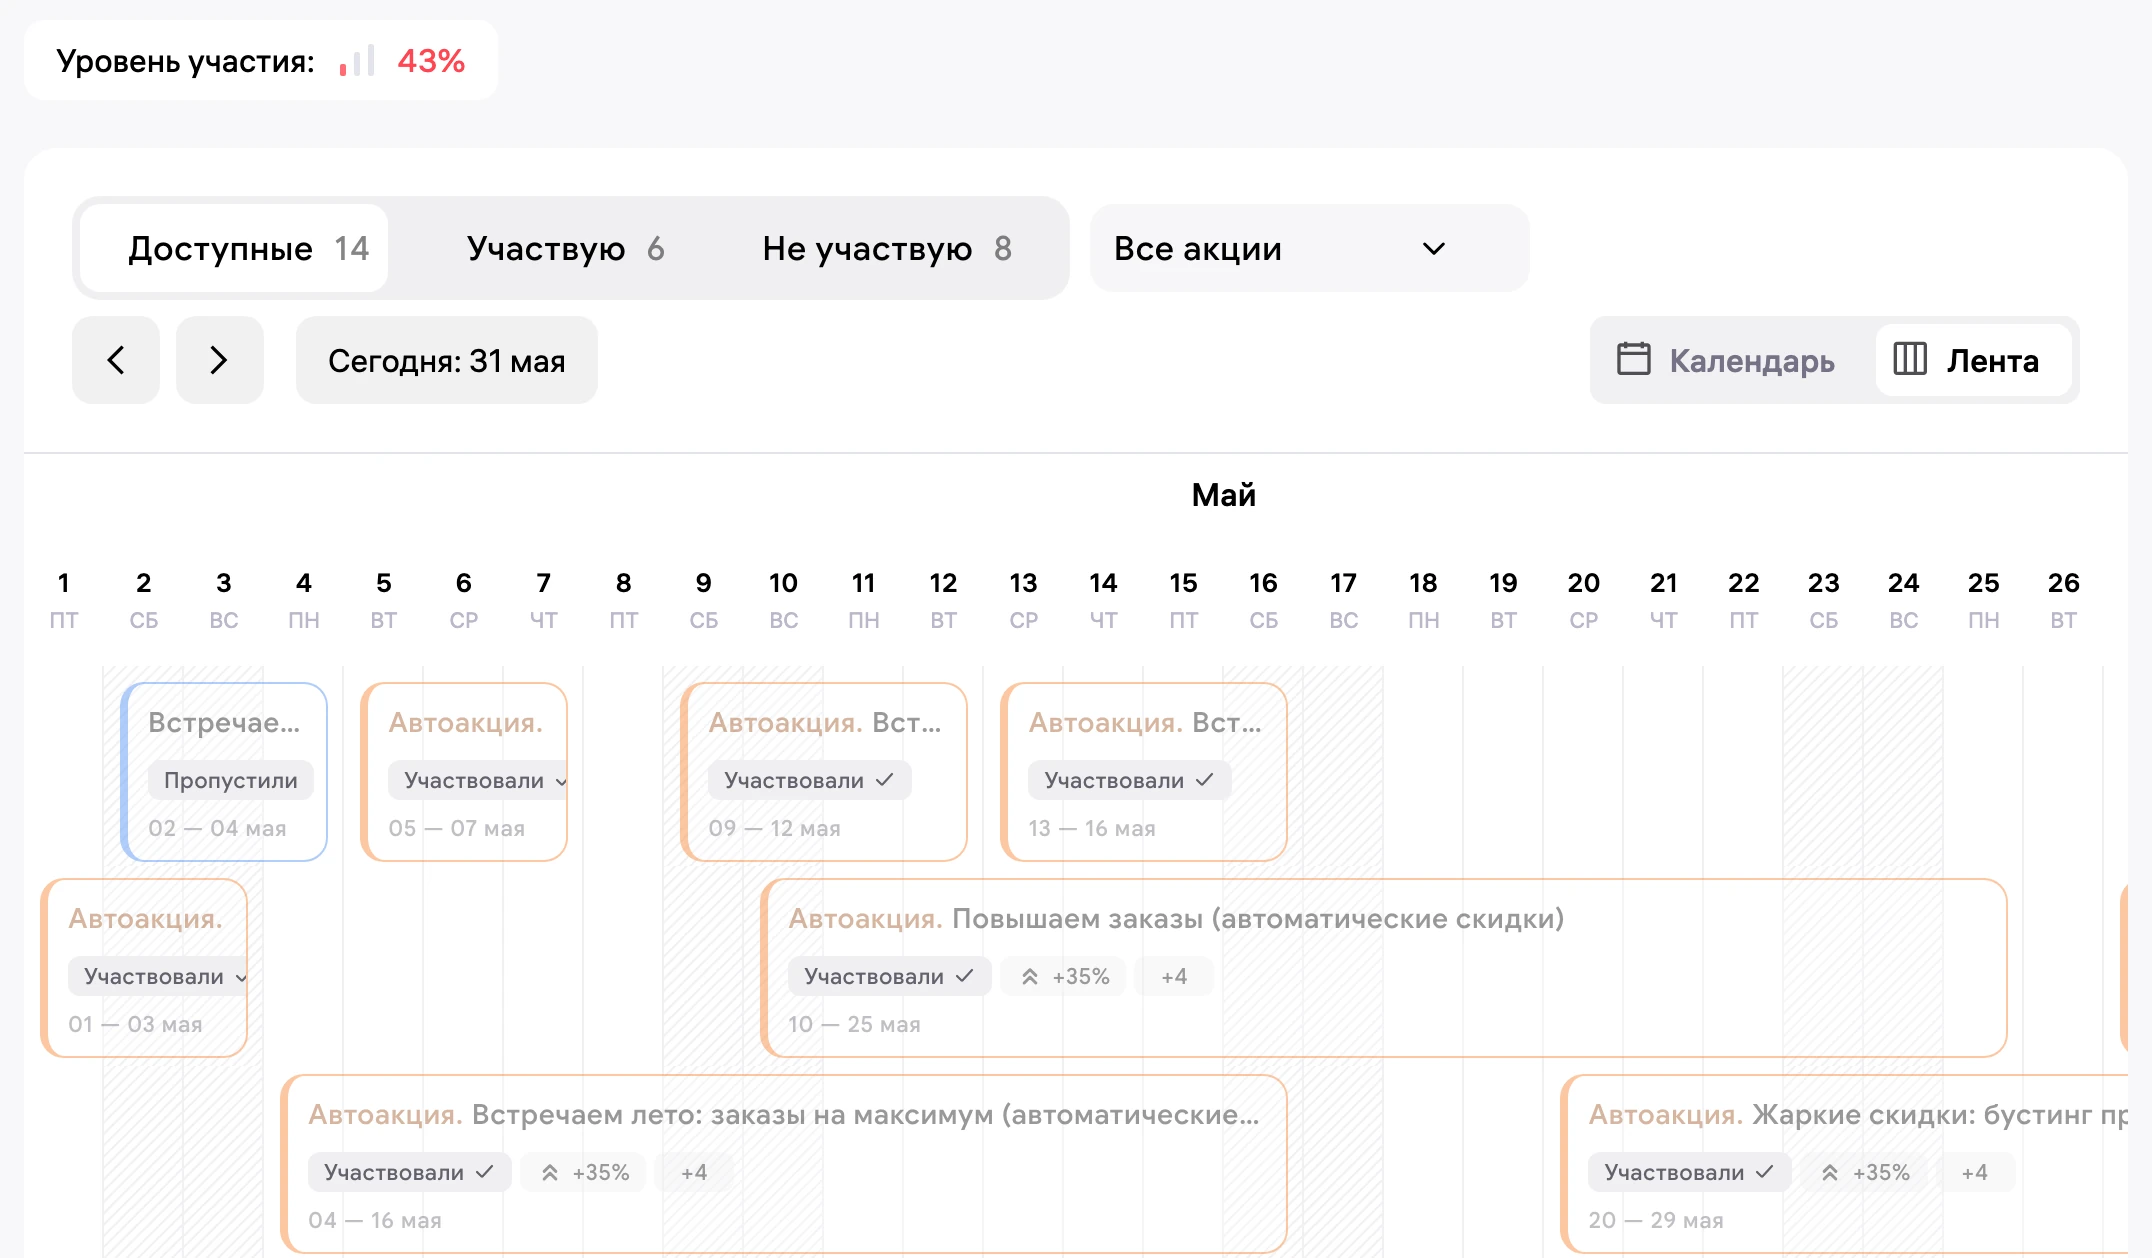Click date range 13 — 16 мая
The height and width of the screenshot is (1258, 2152).
point(1092,828)
